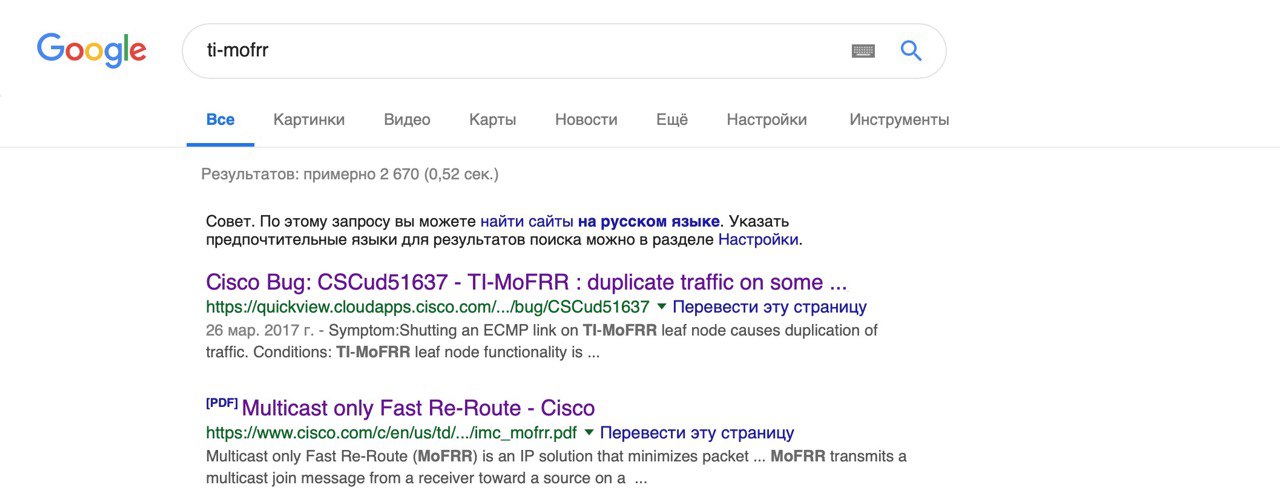Click the найти сайты на русском языке link
Screen dimensions: 1280x504
(600, 220)
